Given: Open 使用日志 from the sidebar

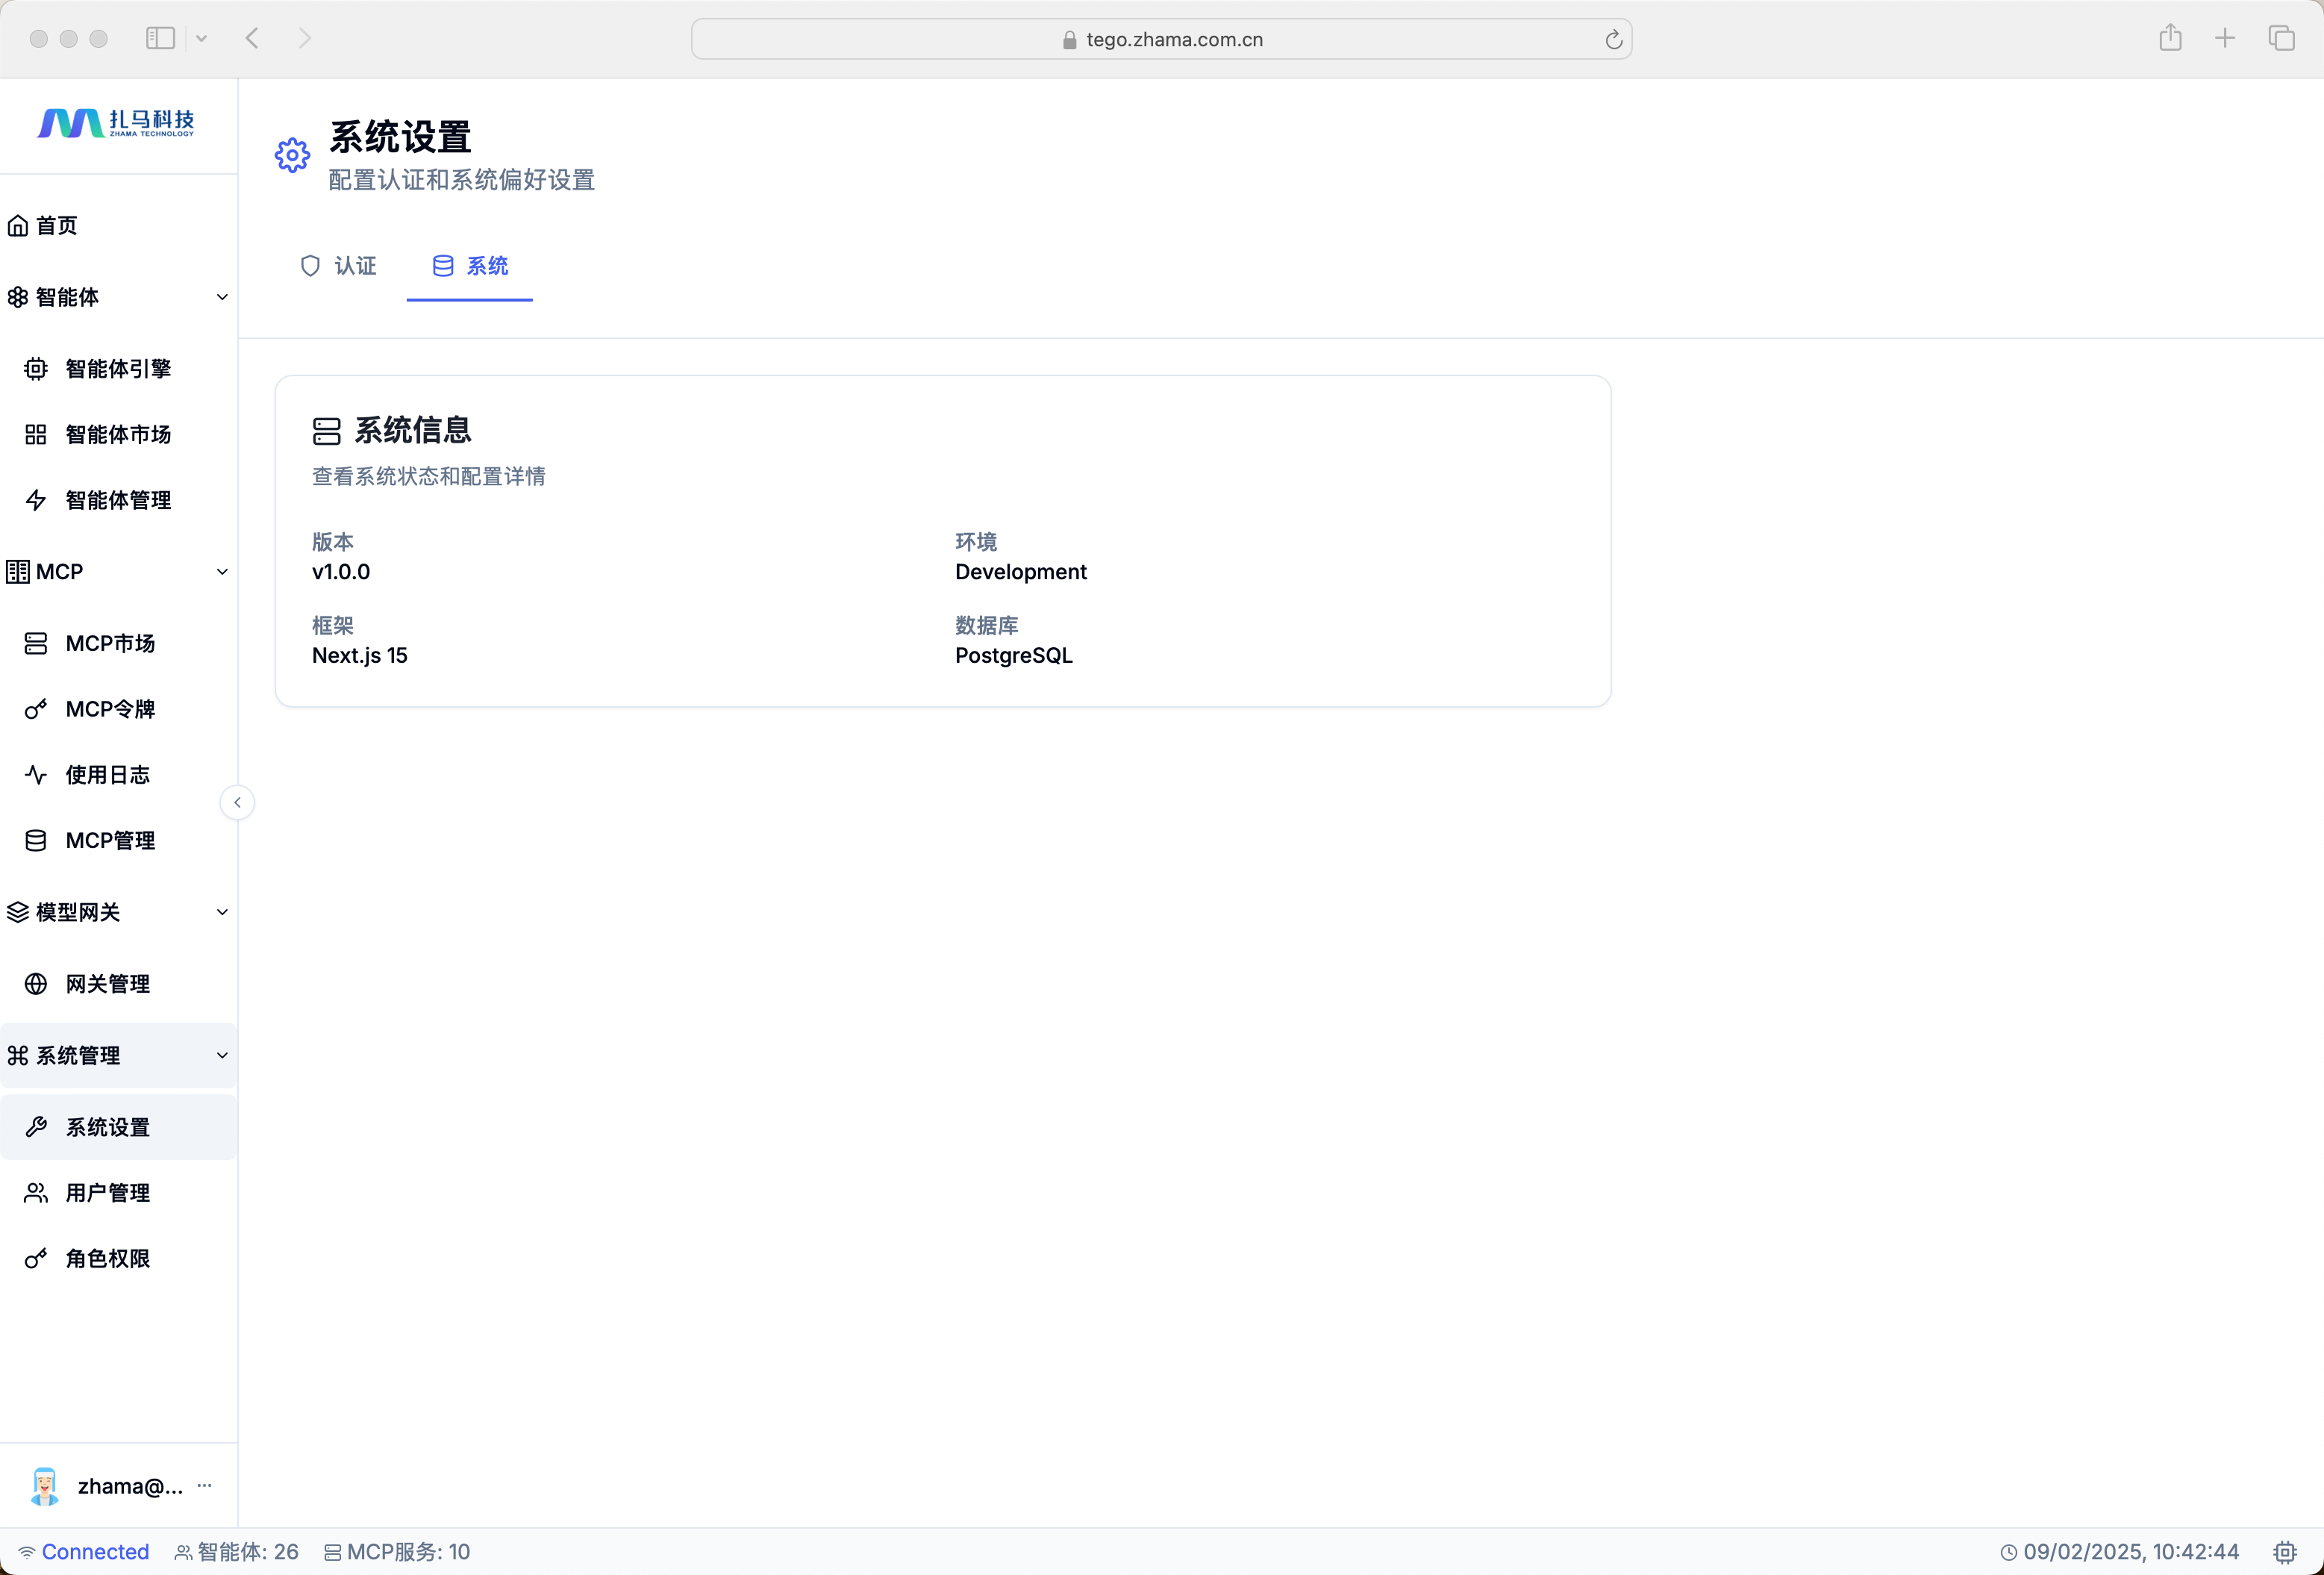Looking at the screenshot, I should coord(107,775).
